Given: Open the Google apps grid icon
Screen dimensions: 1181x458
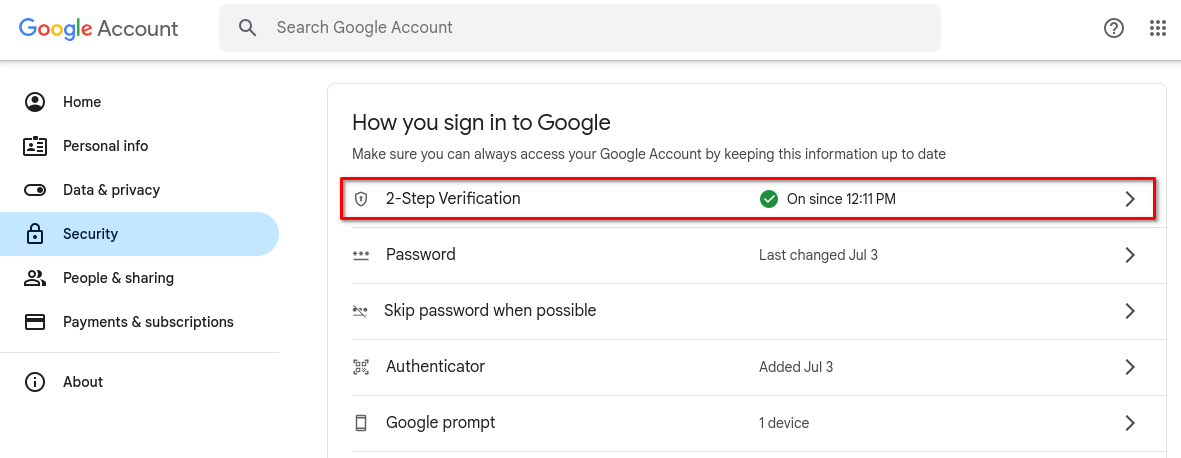Looking at the screenshot, I should [x=1158, y=28].
